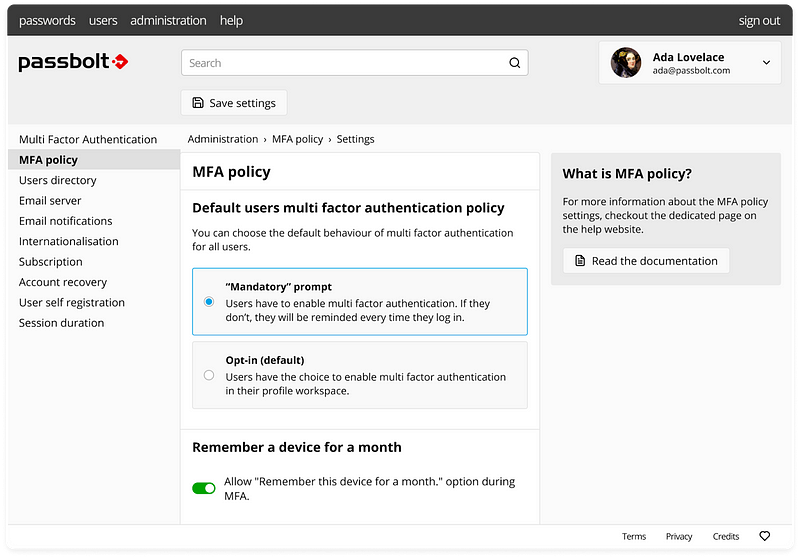Image resolution: width=800 pixels, height=558 pixels.
Task: Open Email server settings
Action: point(50,200)
